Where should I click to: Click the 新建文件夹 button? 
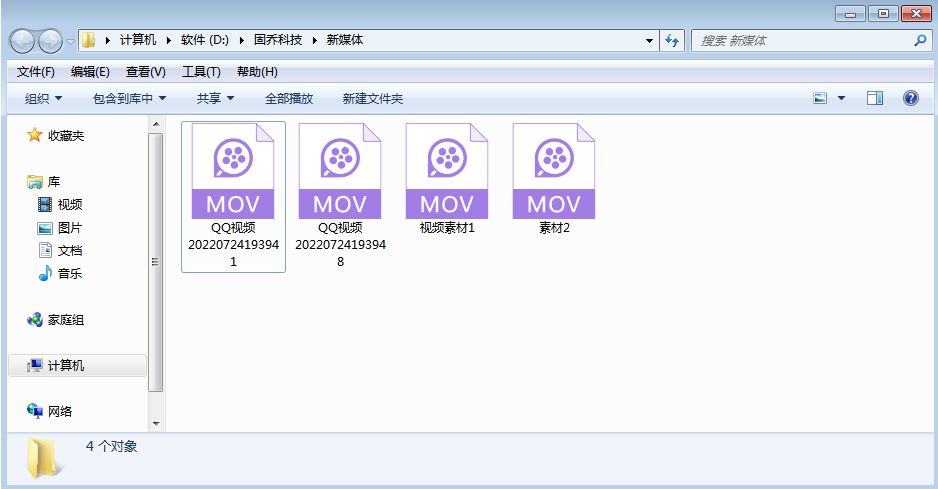click(373, 98)
